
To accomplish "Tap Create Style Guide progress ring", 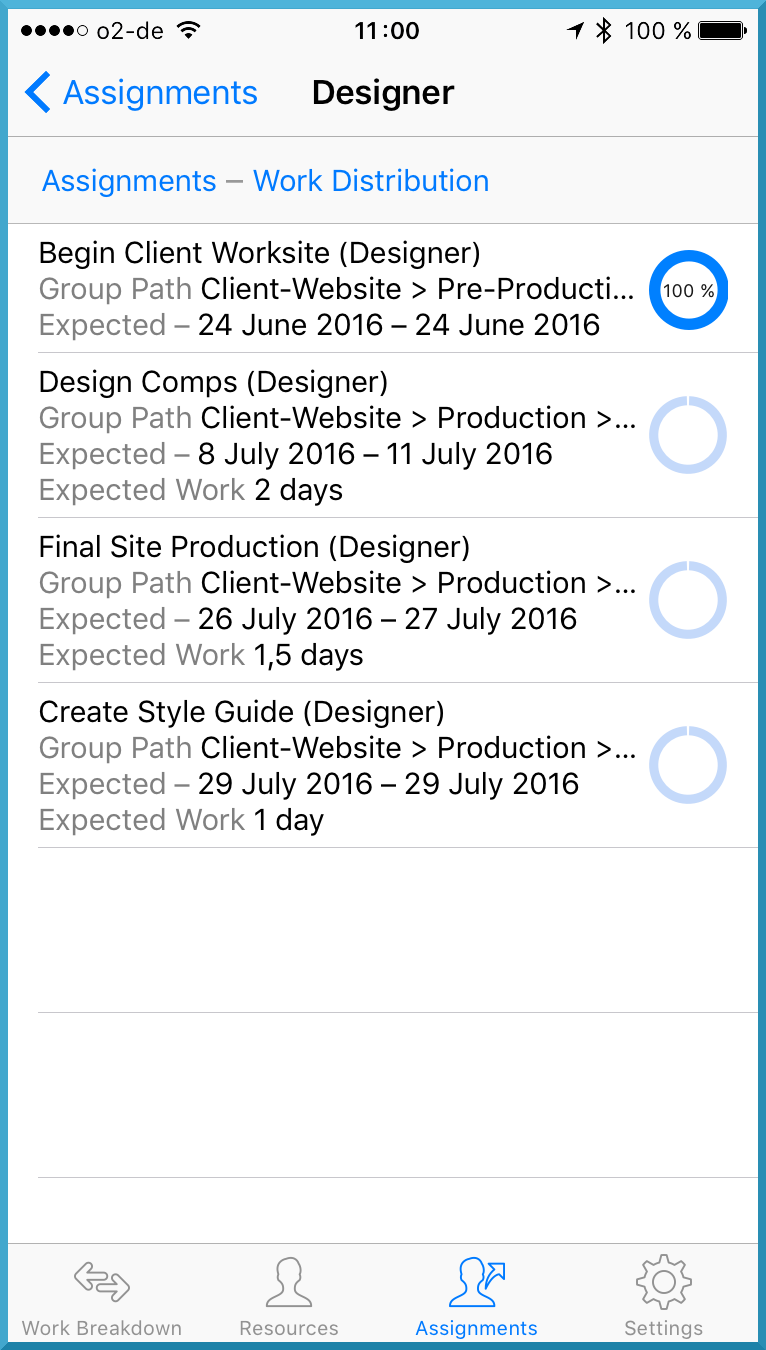I will [688, 765].
